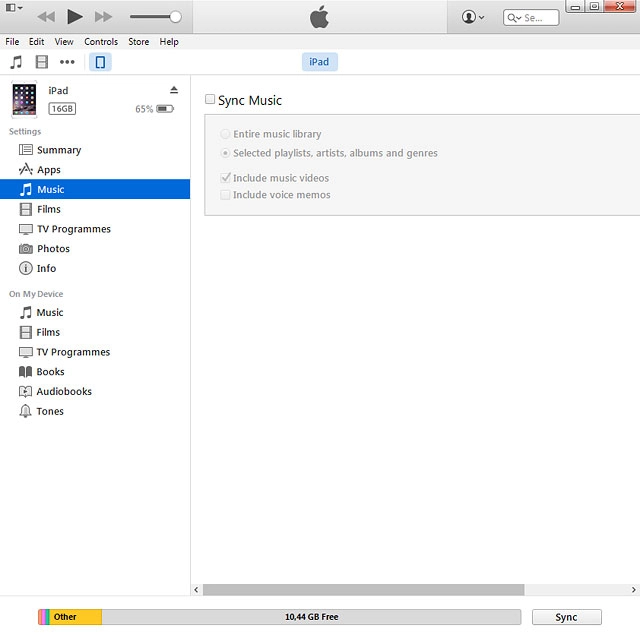Open TV Programmes under Settings

click(95, 229)
